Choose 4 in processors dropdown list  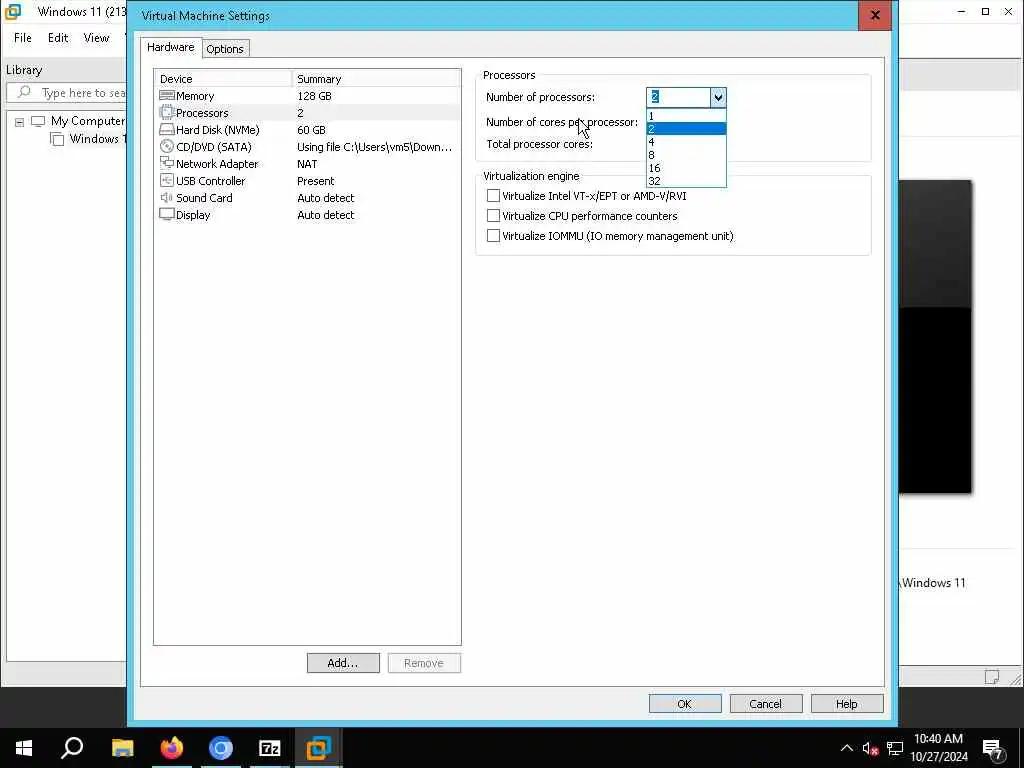pyautogui.click(x=686, y=142)
